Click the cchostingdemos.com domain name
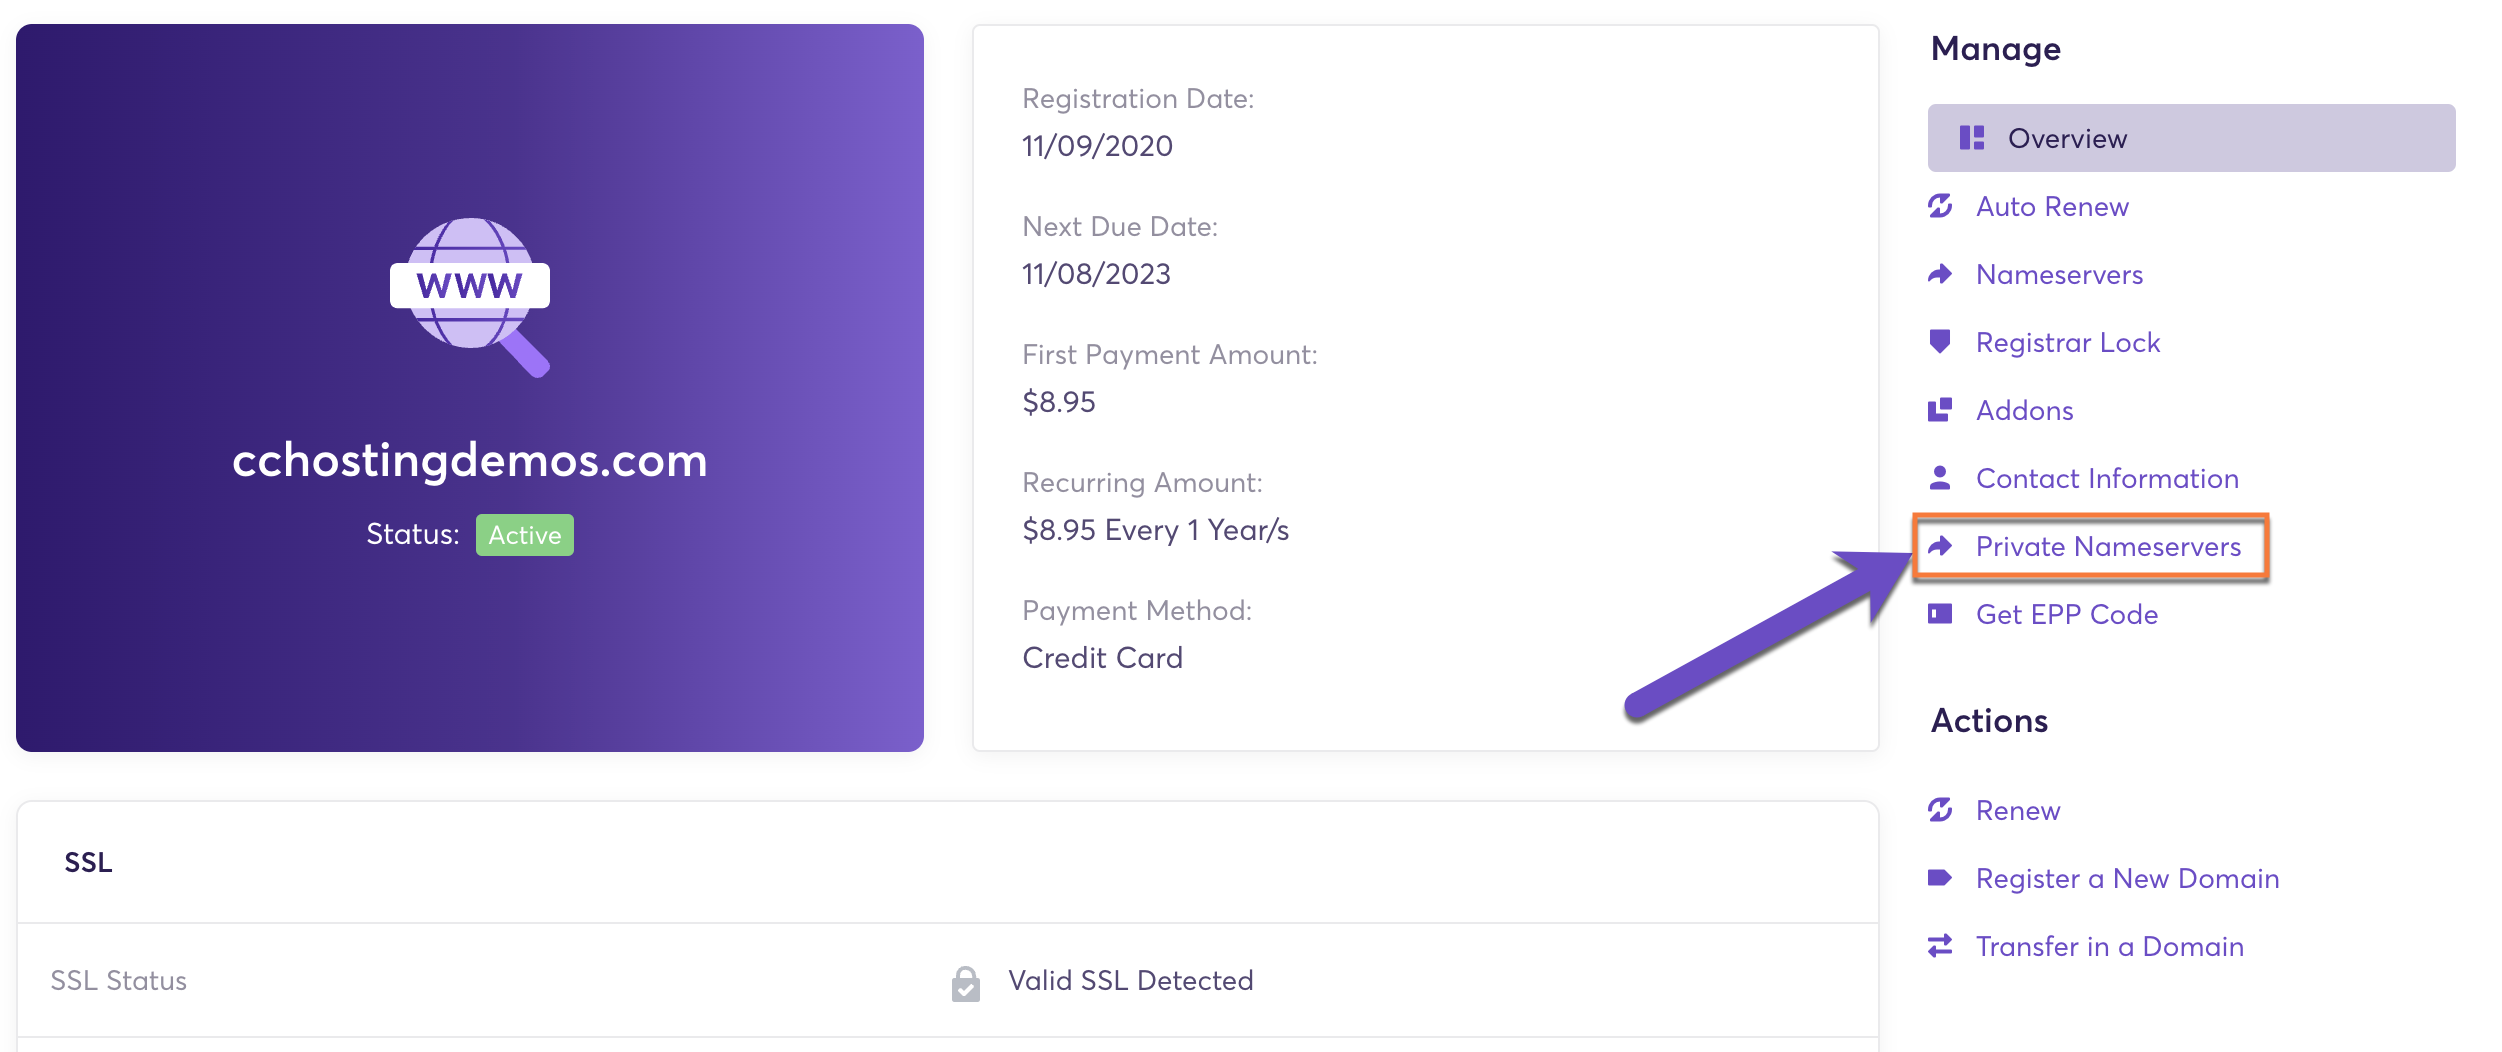This screenshot has height=1052, width=2502. coord(470,461)
